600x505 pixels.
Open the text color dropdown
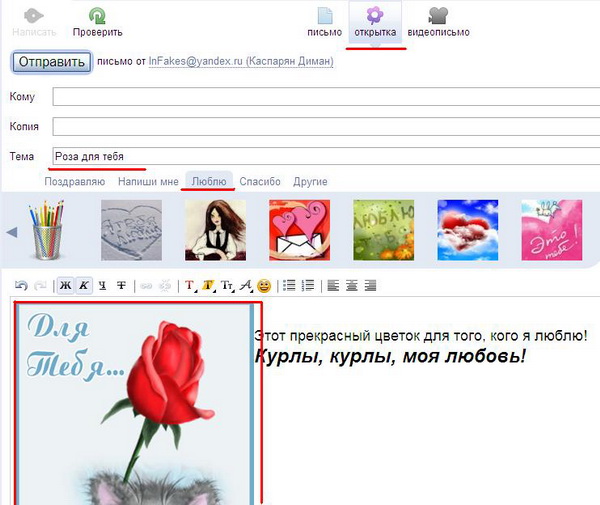click(x=190, y=286)
